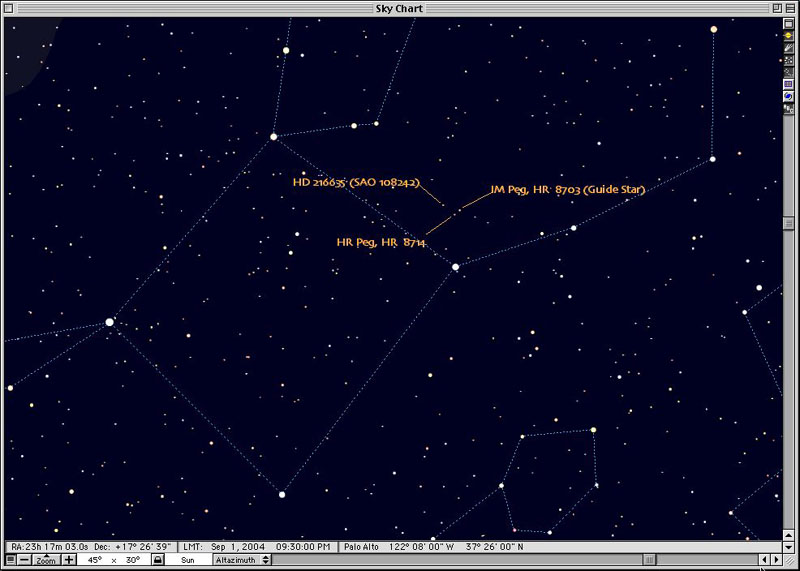
Task: Click the top window-panel icon in side toolbar
Action: pyautogui.click(x=788, y=24)
